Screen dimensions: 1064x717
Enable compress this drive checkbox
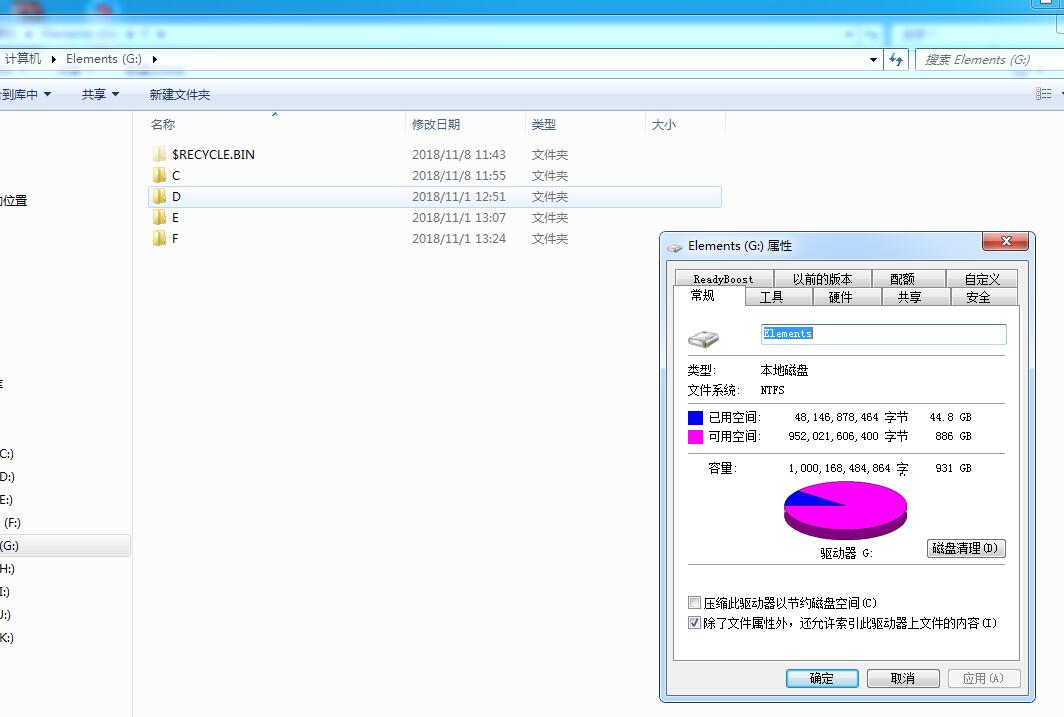[695, 603]
